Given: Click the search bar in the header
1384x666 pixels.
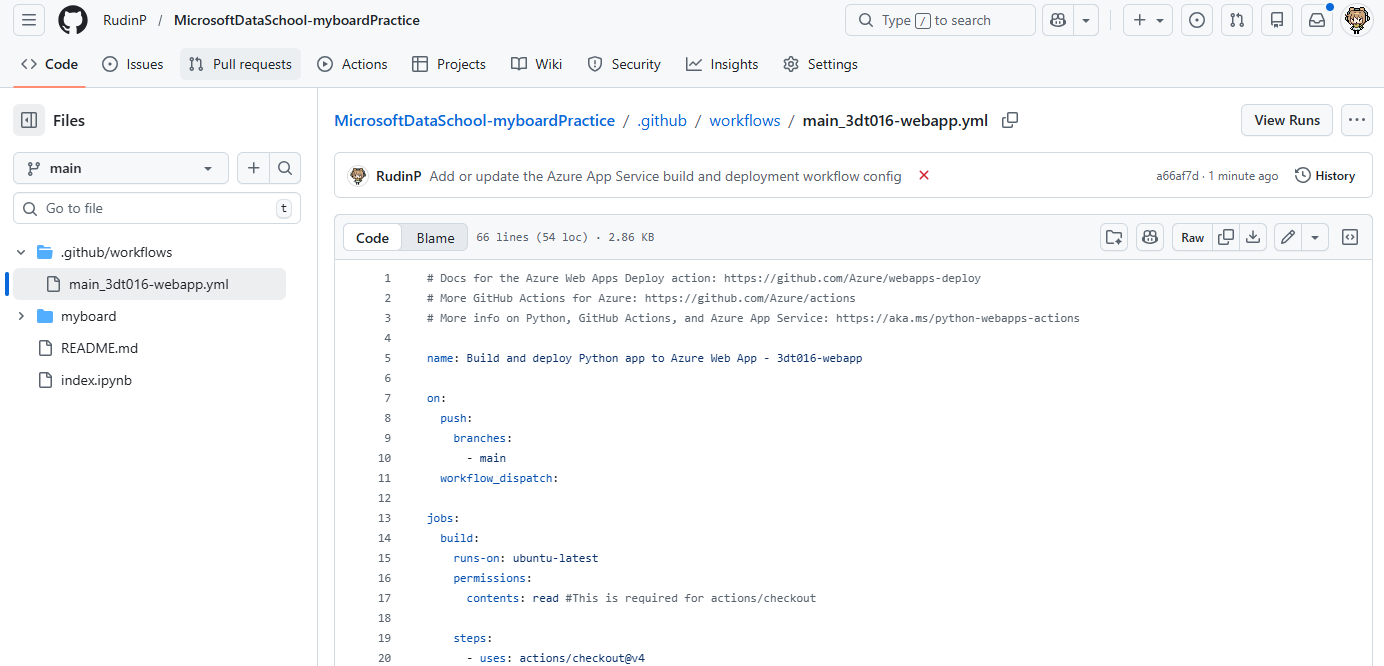Looking at the screenshot, I should [x=940, y=20].
